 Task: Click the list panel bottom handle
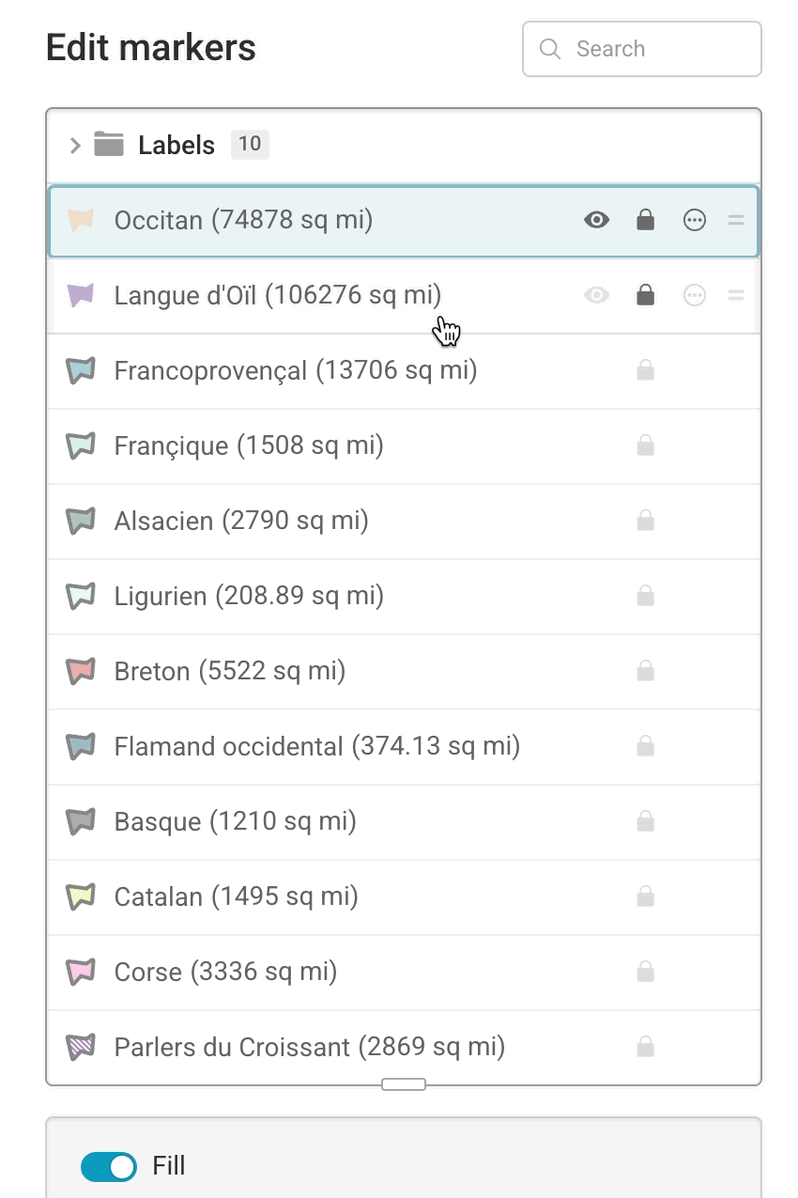[404, 1084]
